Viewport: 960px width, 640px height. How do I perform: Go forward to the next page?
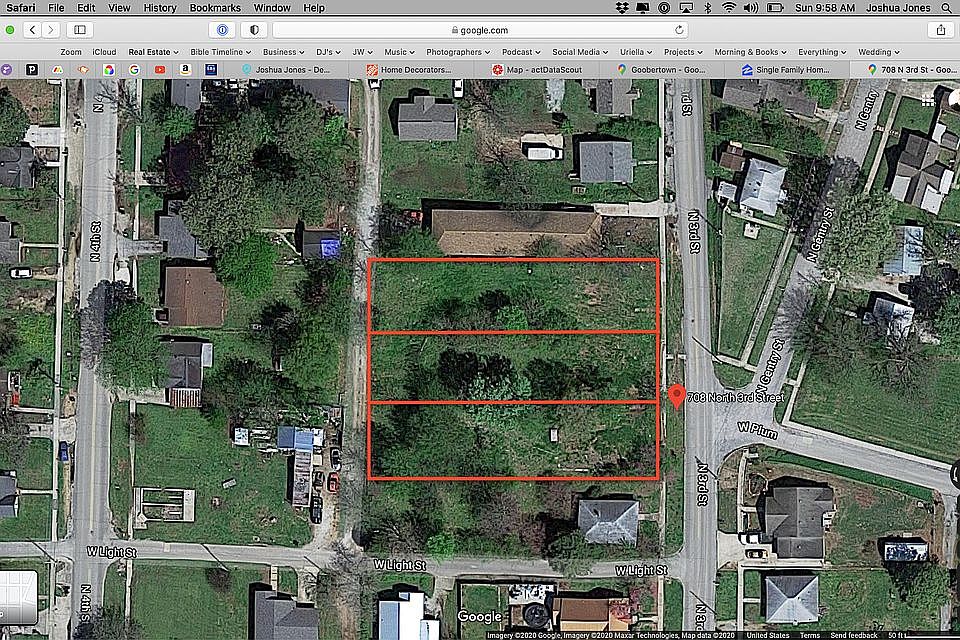point(51,29)
